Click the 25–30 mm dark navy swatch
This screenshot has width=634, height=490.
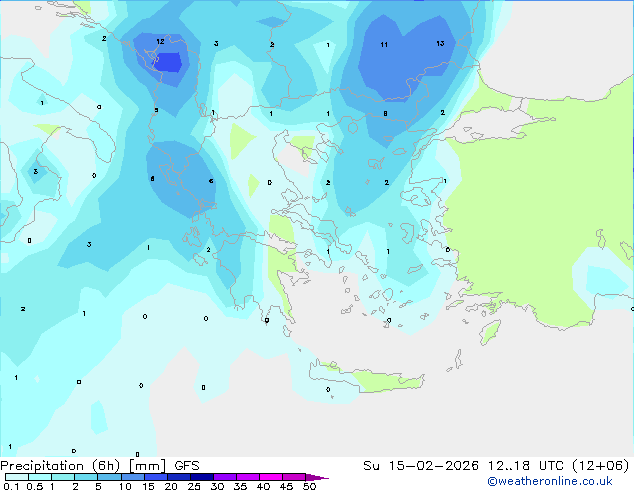(201, 477)
